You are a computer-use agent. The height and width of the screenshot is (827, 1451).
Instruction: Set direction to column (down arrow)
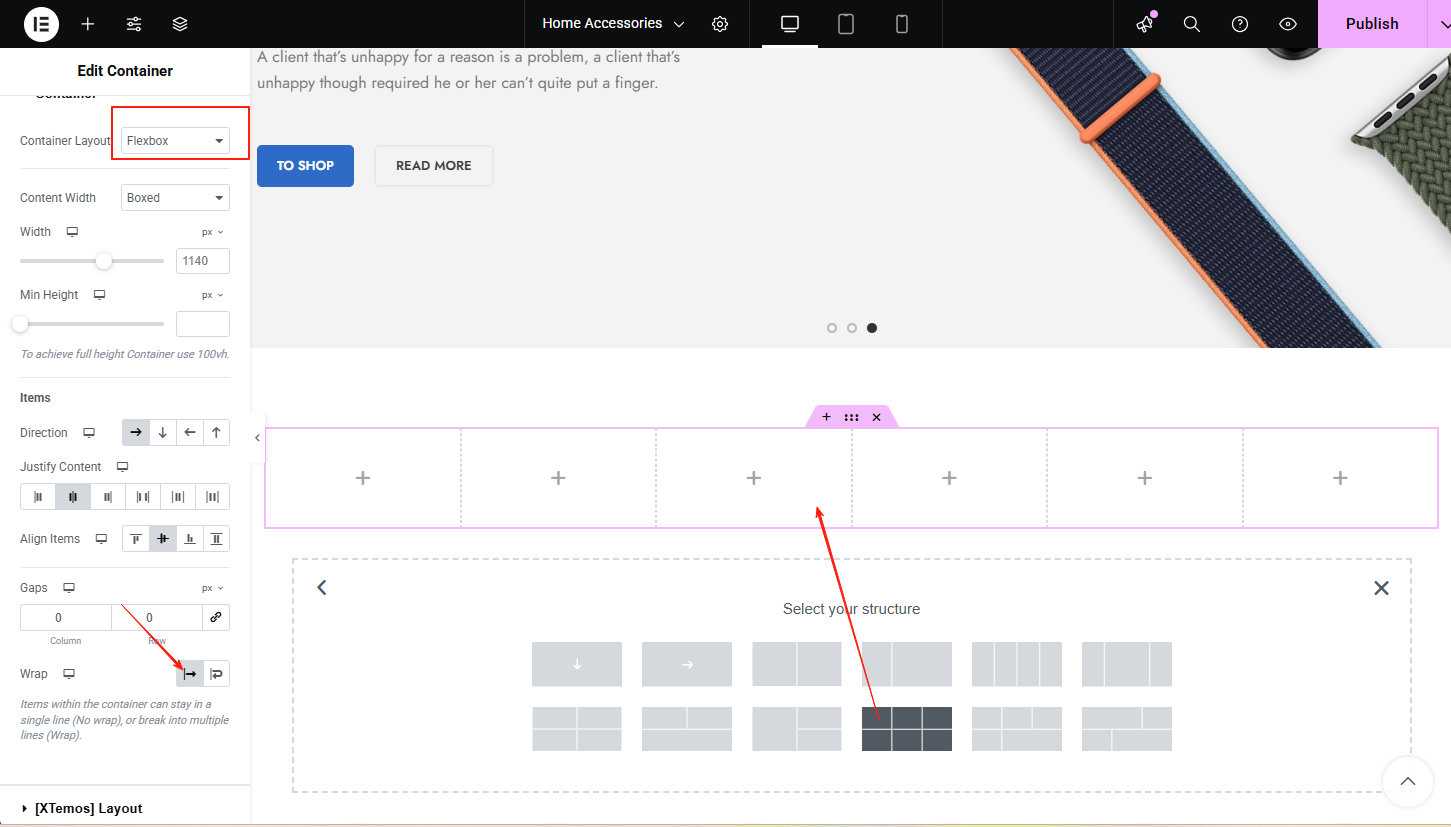point(163,433)
